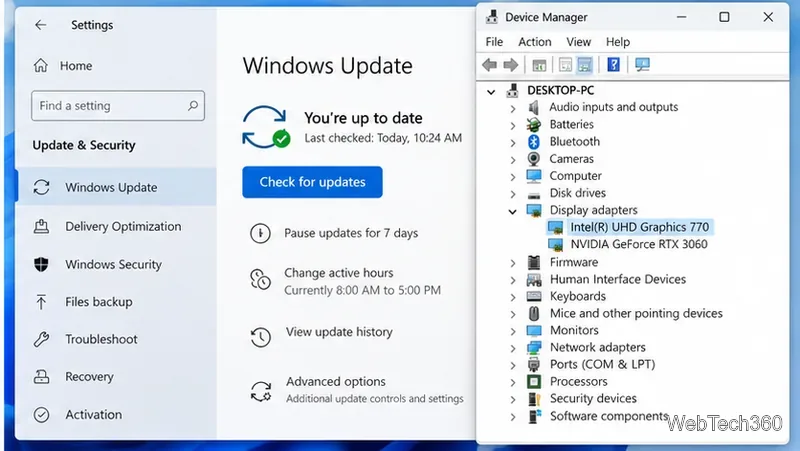This screenshot has width=800, height=451.
Task: Click the View update history icon
Action: (260, 337)
